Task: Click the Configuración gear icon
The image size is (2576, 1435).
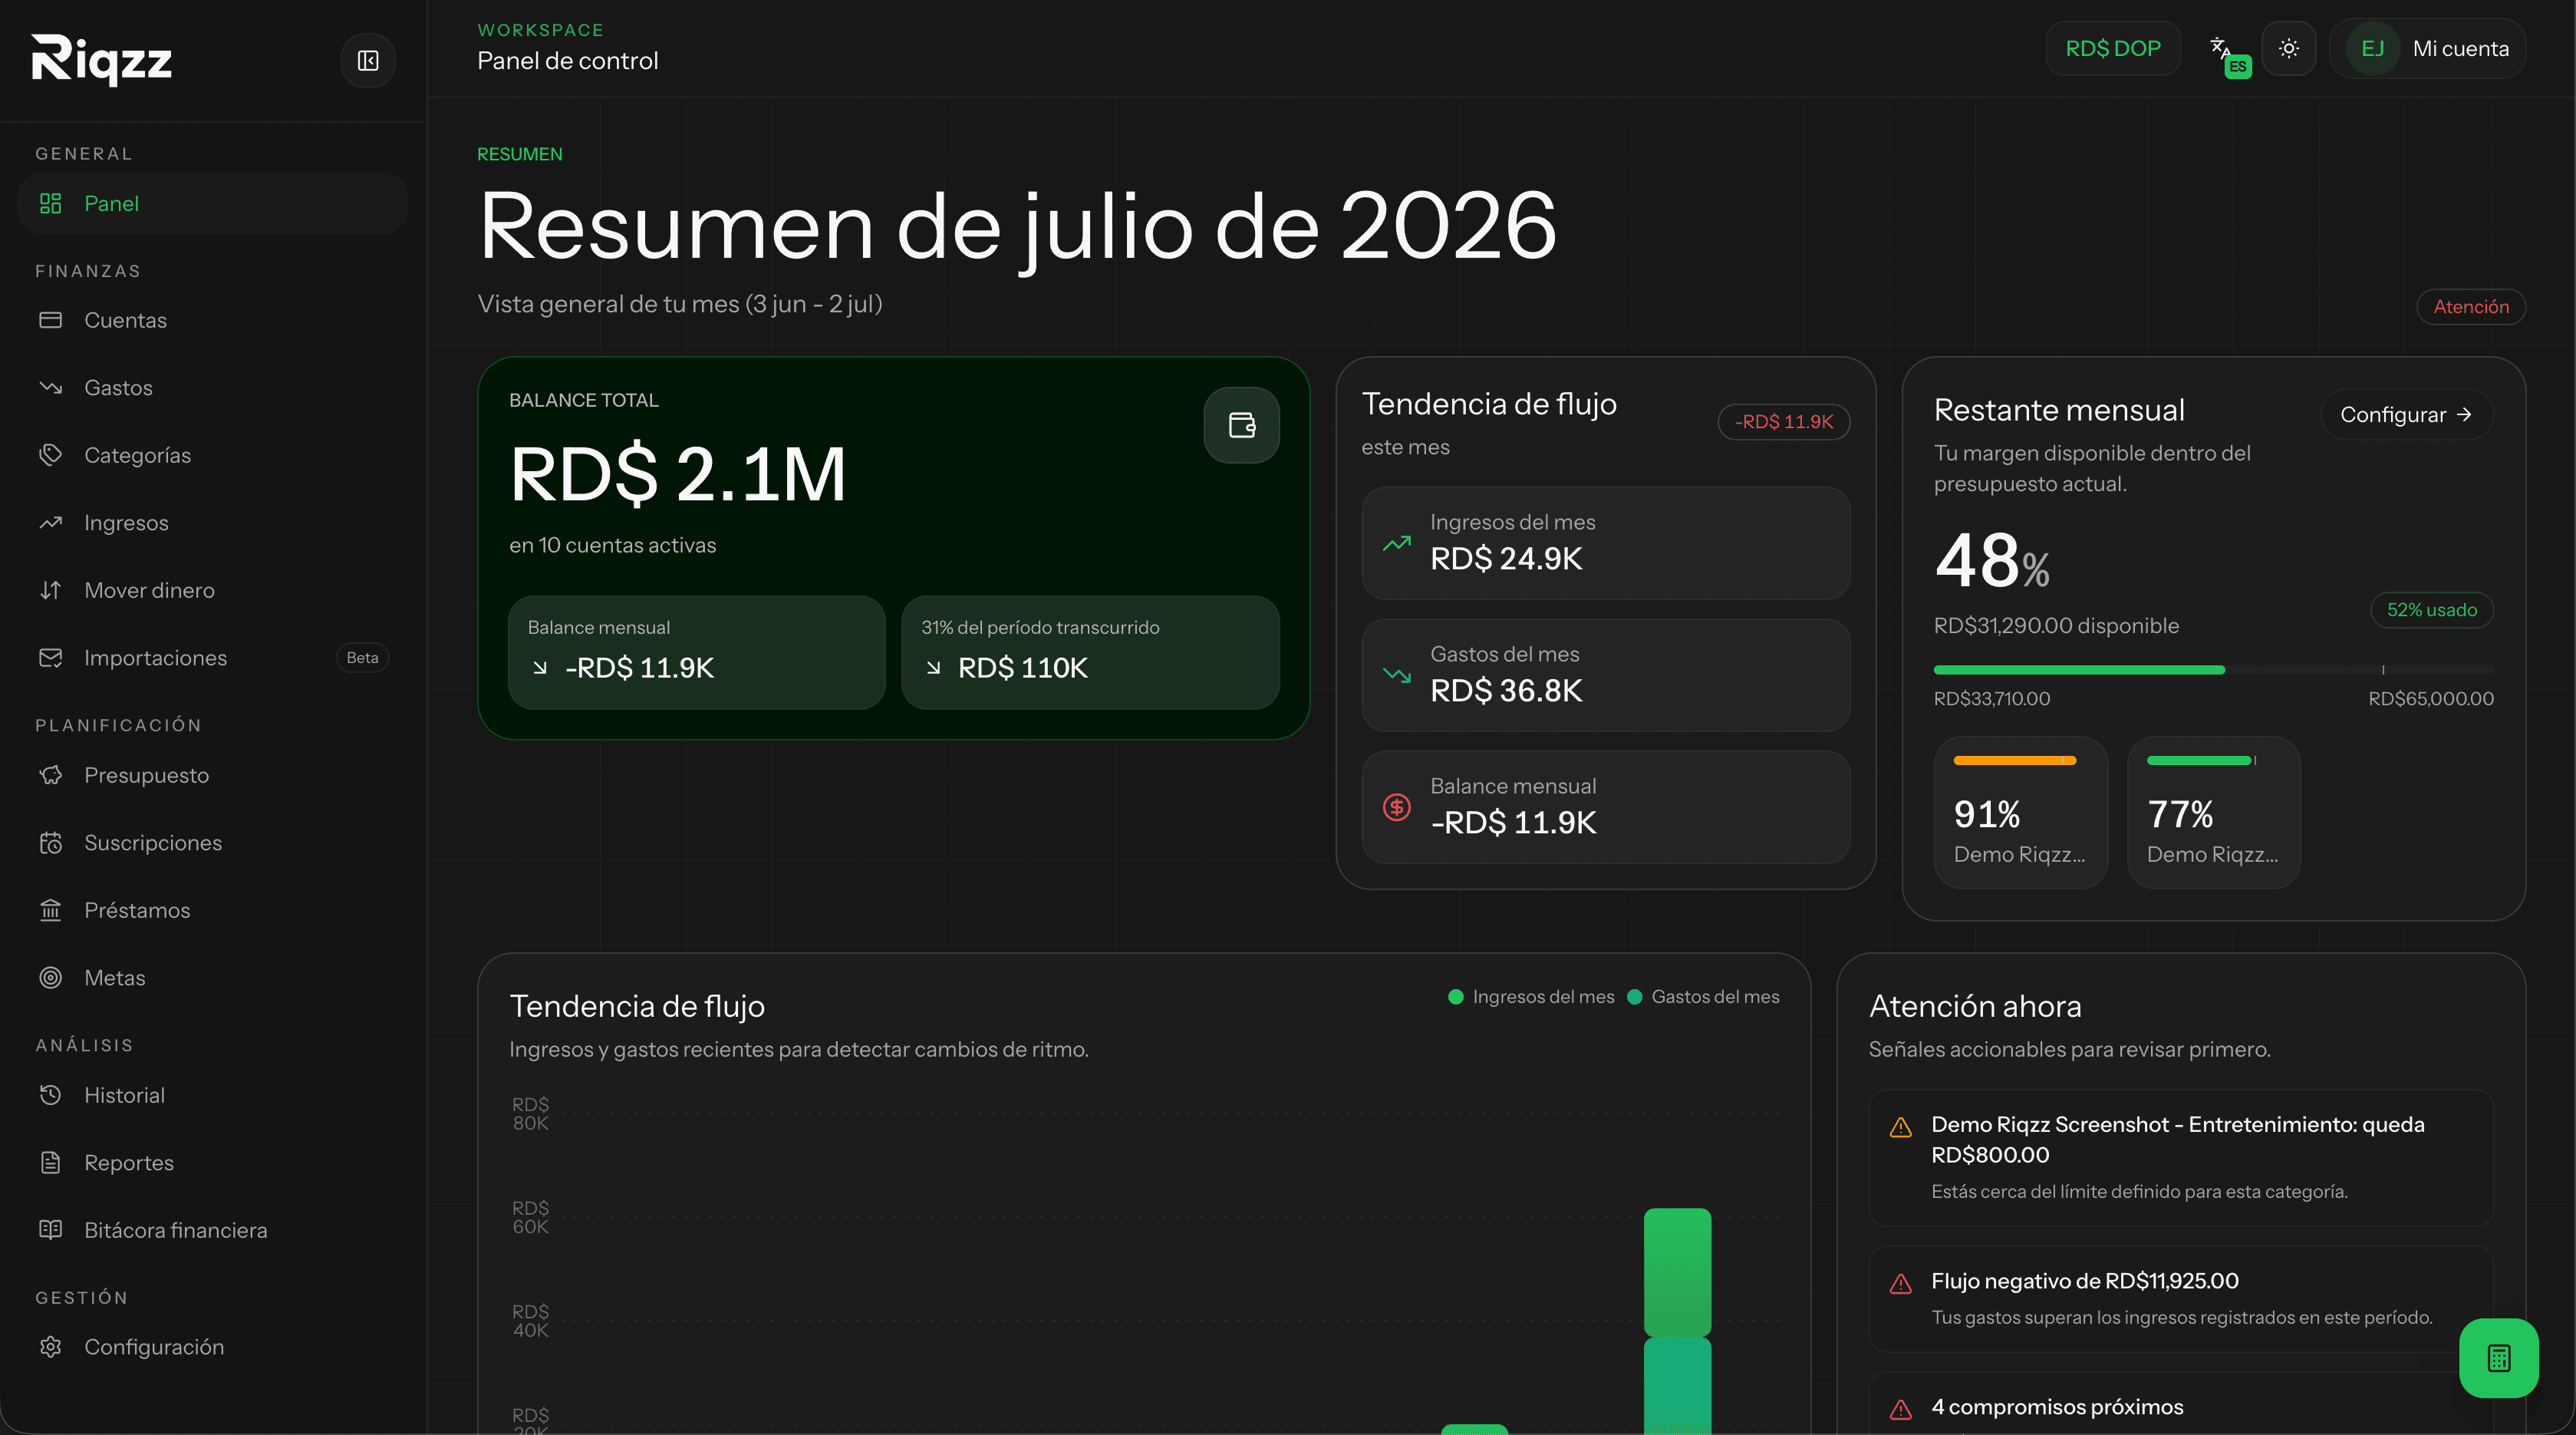Action: pyautogui.click(x=51, y=1347)
